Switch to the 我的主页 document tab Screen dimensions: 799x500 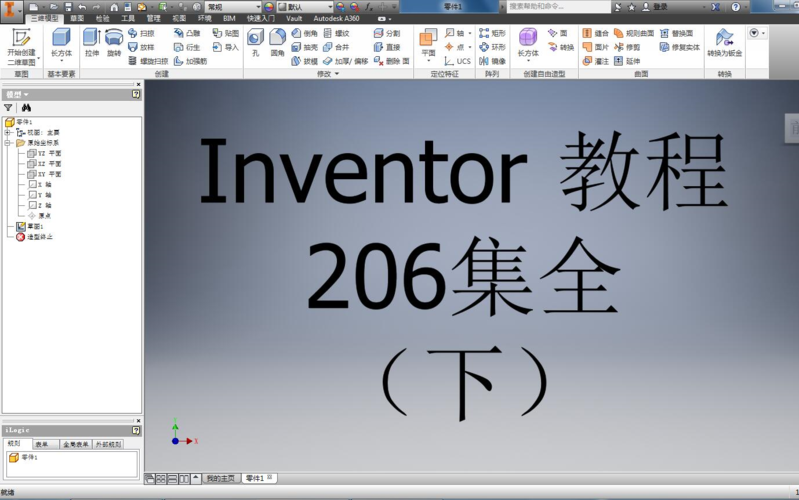pos(221,478)
